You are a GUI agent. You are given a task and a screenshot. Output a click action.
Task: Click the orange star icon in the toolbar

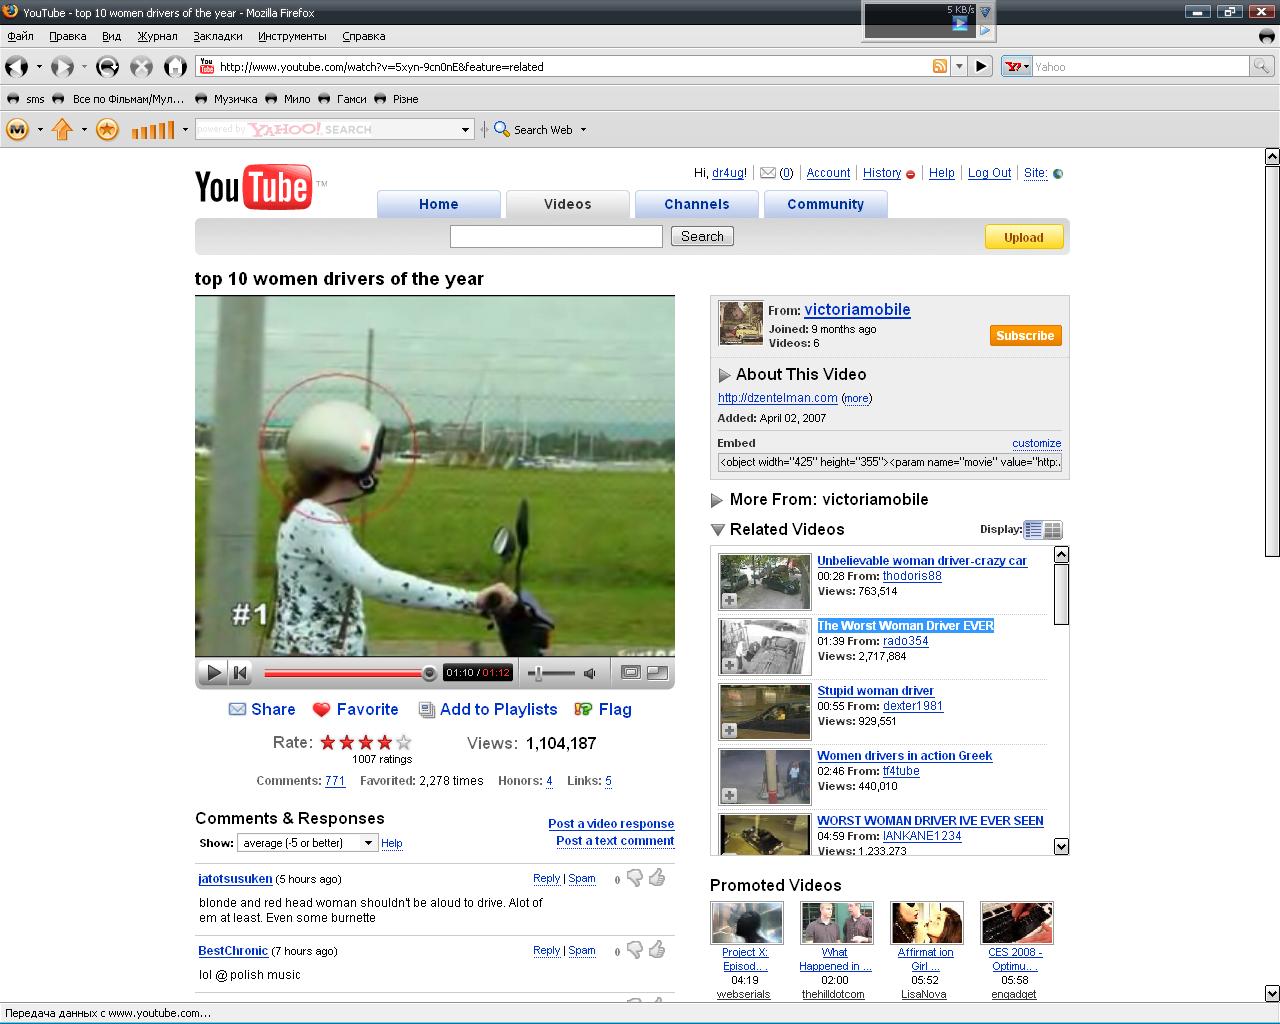pos(107,129)
